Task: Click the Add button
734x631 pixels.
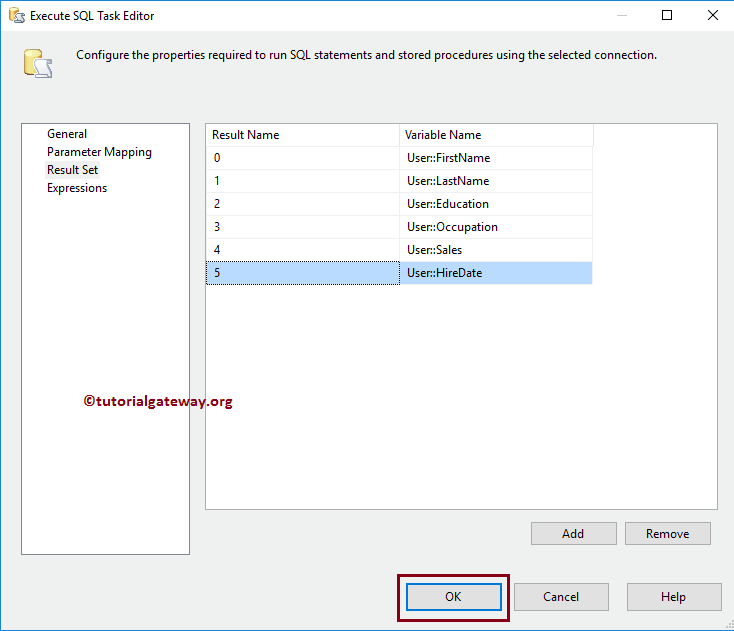Action: 573,534
